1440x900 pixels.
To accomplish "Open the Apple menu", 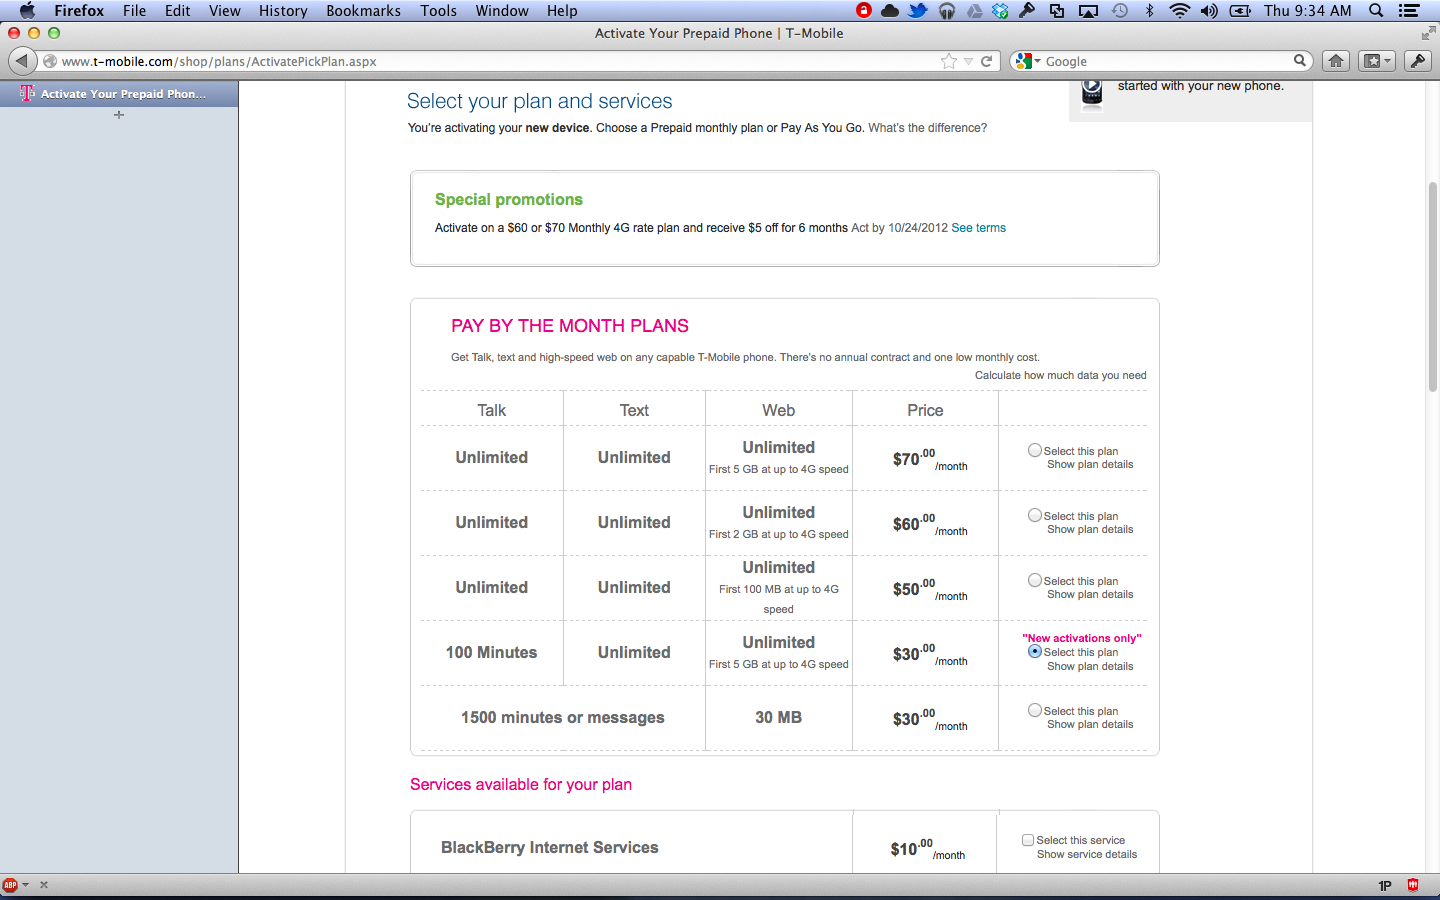I will point(27,11).
